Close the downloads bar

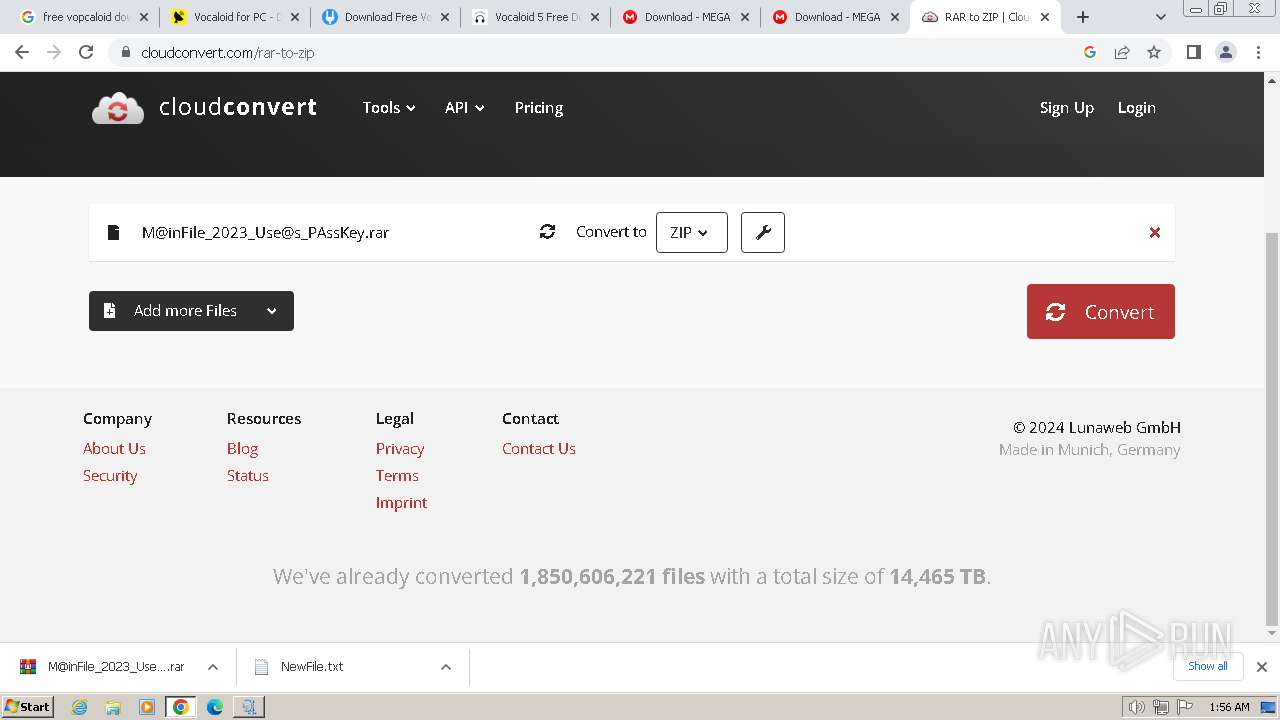(x=1262, y=666)
